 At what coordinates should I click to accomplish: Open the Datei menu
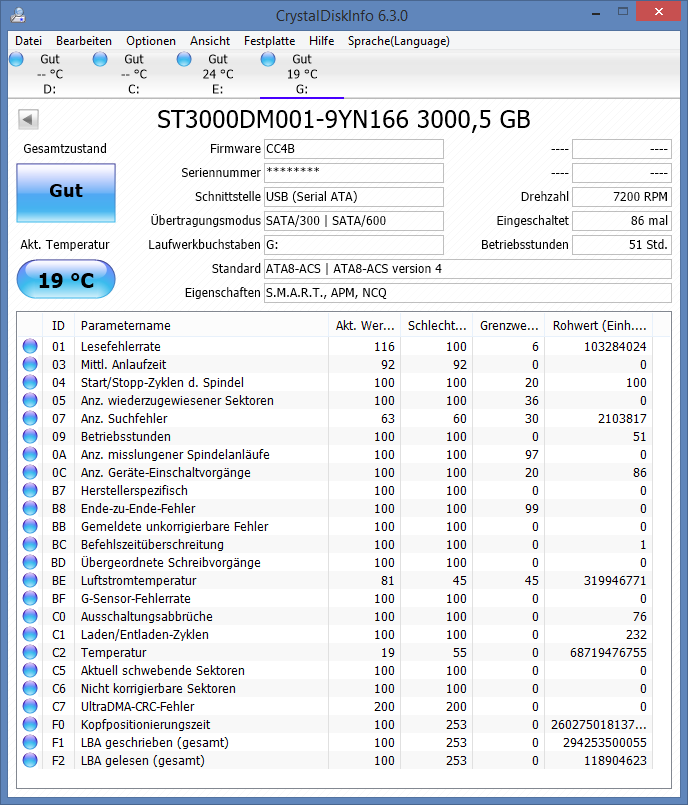click(28, 41)
